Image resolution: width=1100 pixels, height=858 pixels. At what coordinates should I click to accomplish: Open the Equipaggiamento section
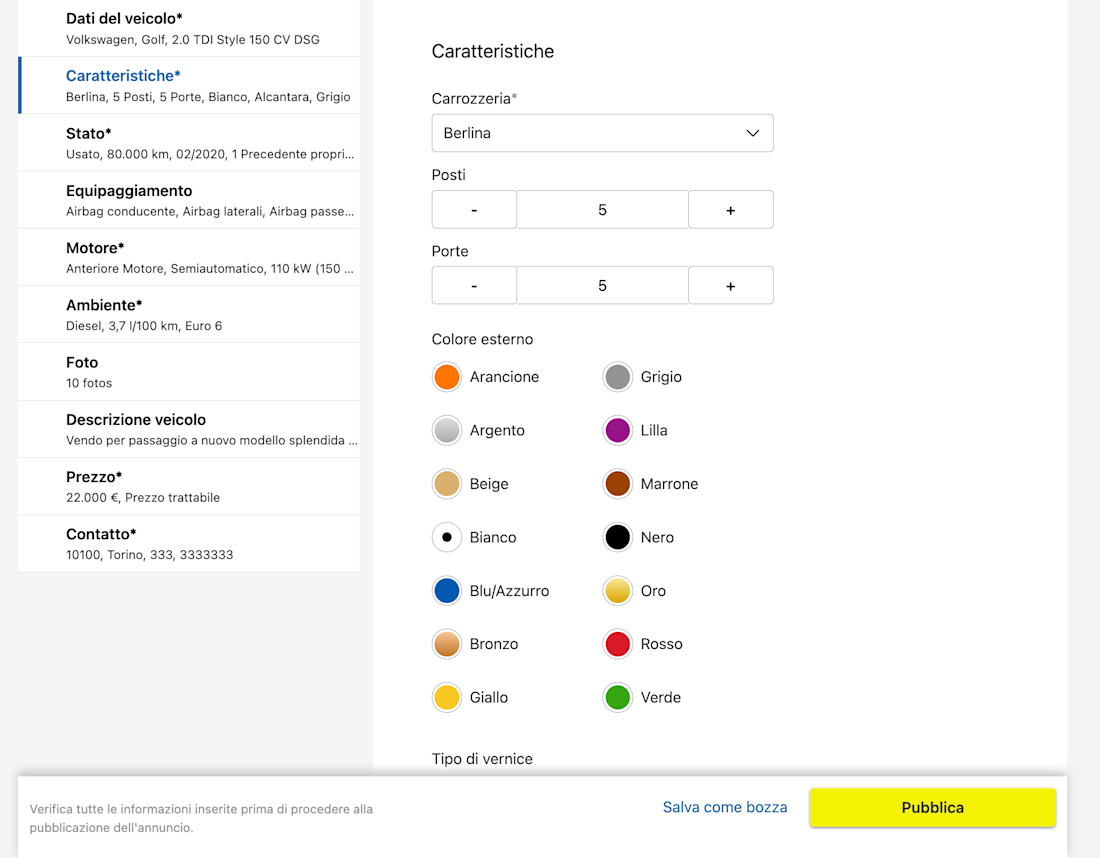tap(189, 200)
